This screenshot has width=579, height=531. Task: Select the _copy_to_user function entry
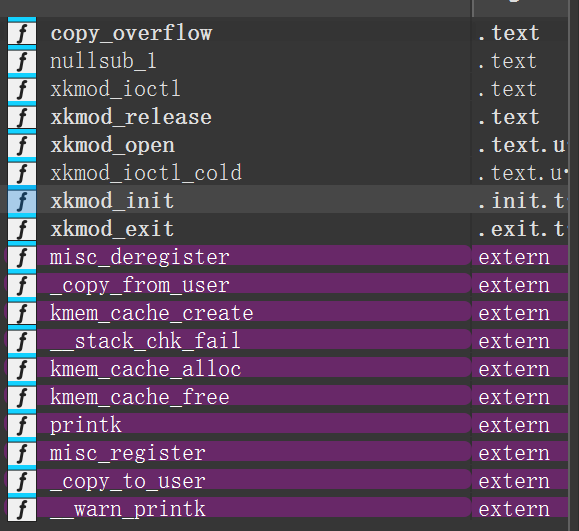128,482
